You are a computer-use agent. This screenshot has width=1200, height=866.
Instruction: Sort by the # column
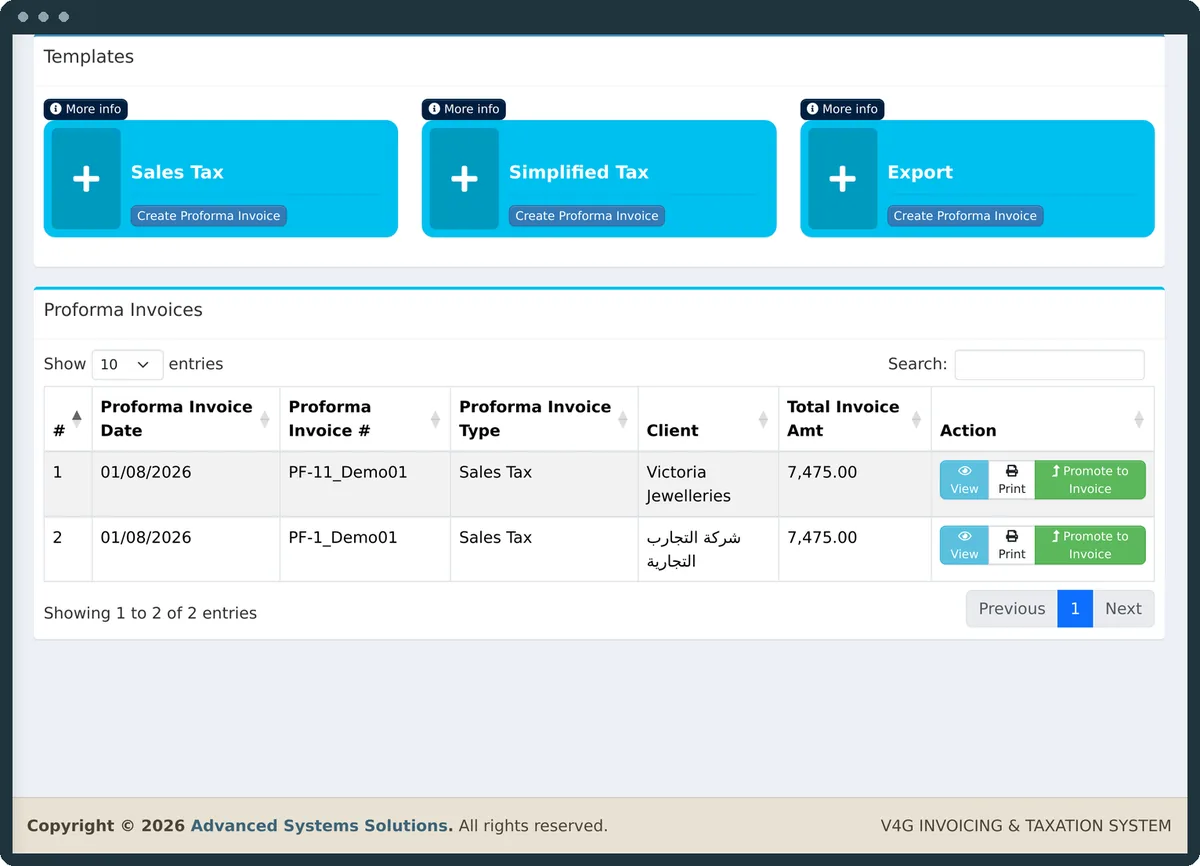pos(68,419)
